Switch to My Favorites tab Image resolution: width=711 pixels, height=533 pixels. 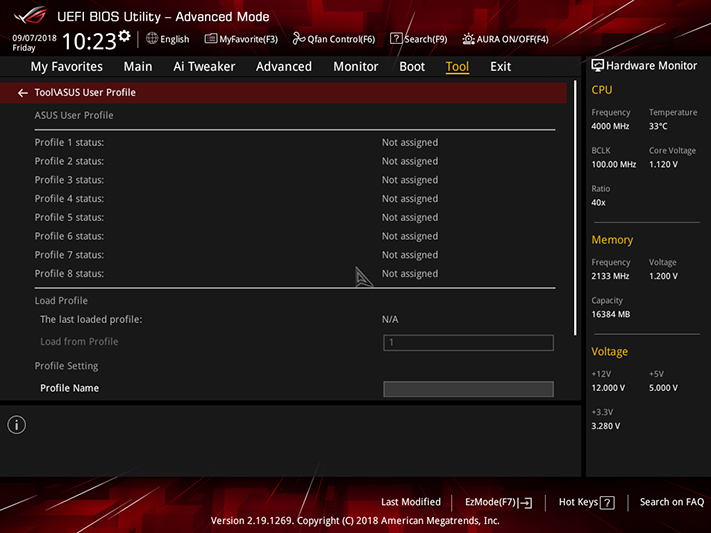[x=67, y=67]
